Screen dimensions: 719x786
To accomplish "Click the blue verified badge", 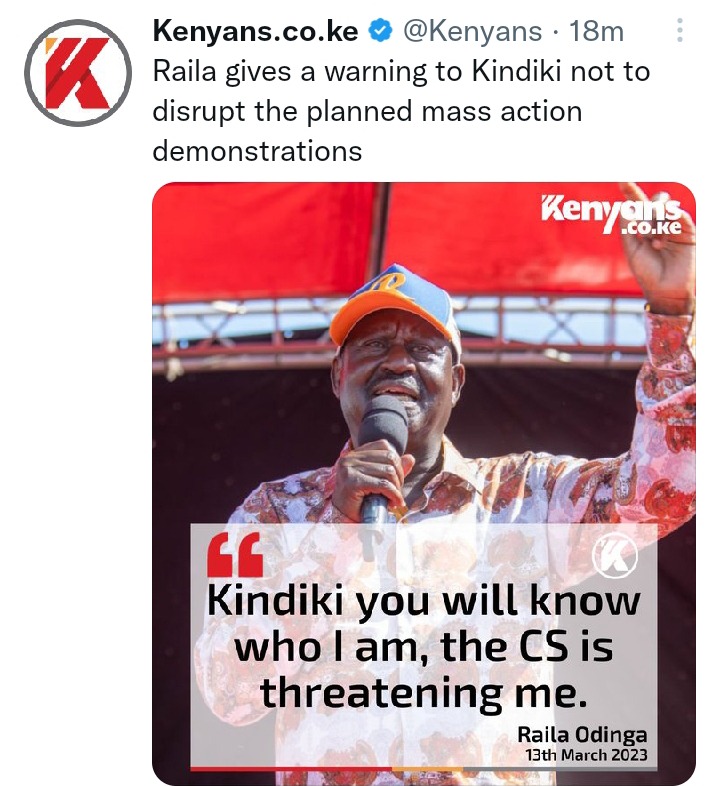I will 381,31.
